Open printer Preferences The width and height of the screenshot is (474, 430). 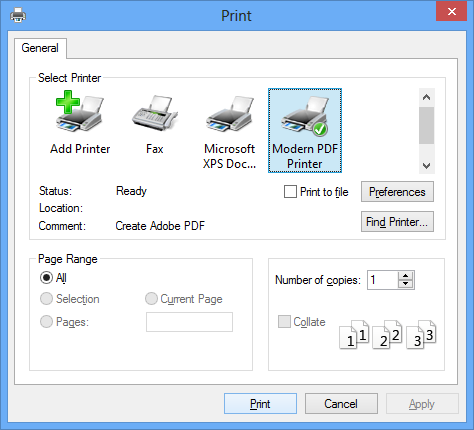tap(397, 192)
